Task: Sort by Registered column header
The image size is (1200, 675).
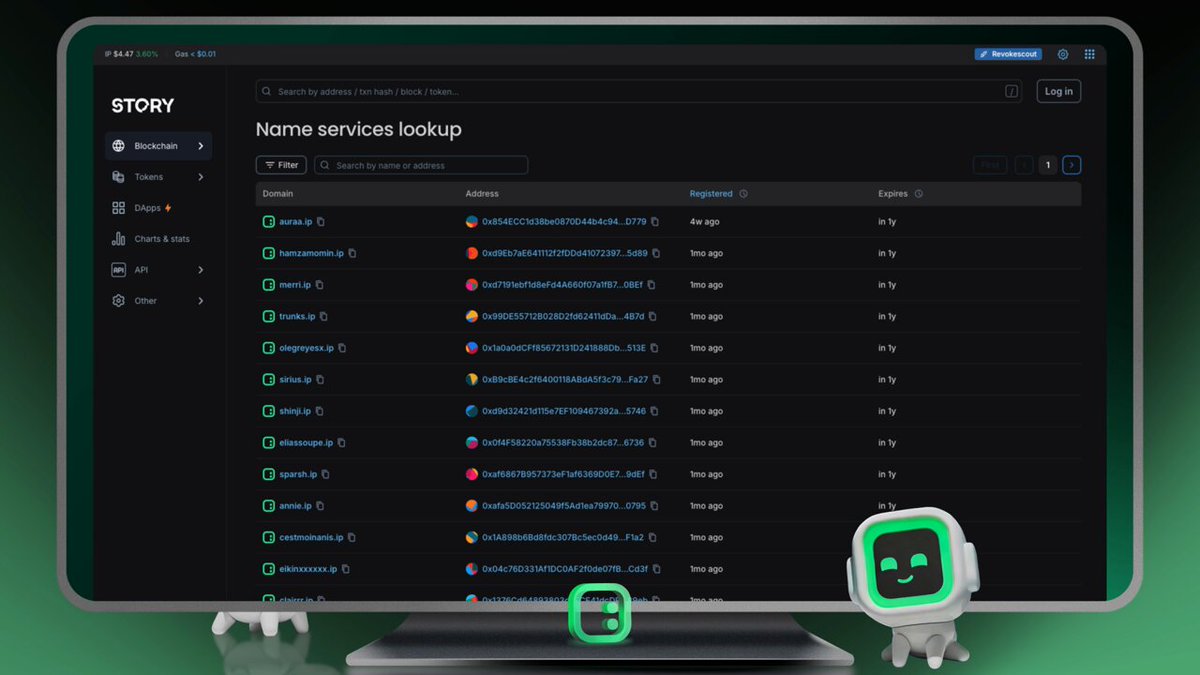Action: pos(711,194)
